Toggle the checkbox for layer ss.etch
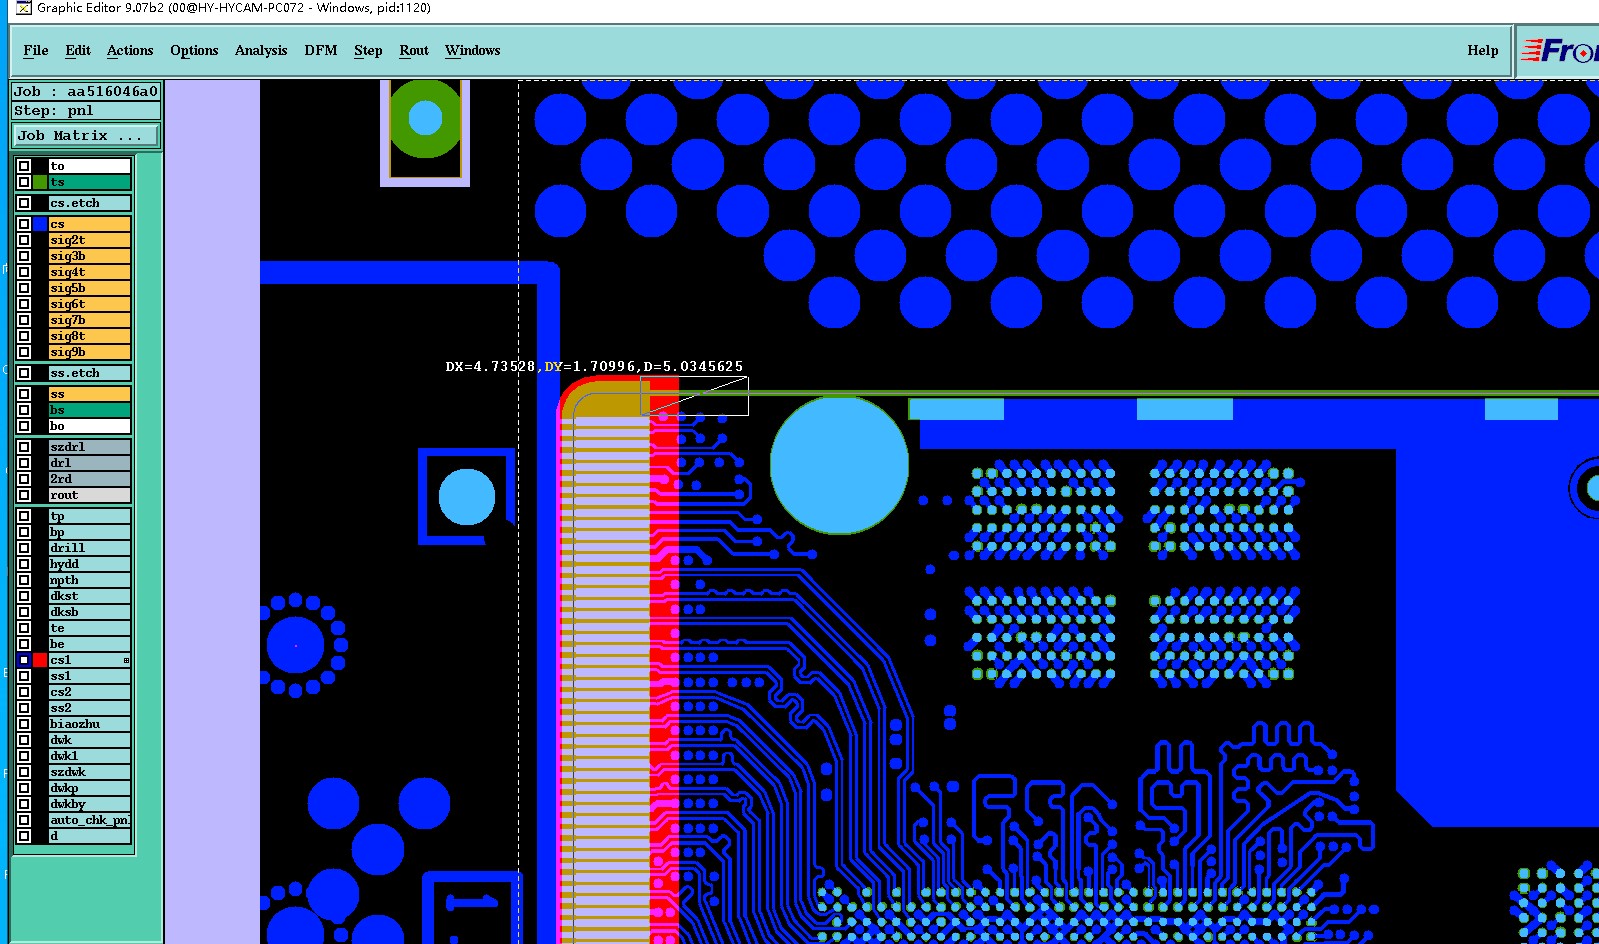This screenshot has width=1599, height=944. (x=24, y=373)
